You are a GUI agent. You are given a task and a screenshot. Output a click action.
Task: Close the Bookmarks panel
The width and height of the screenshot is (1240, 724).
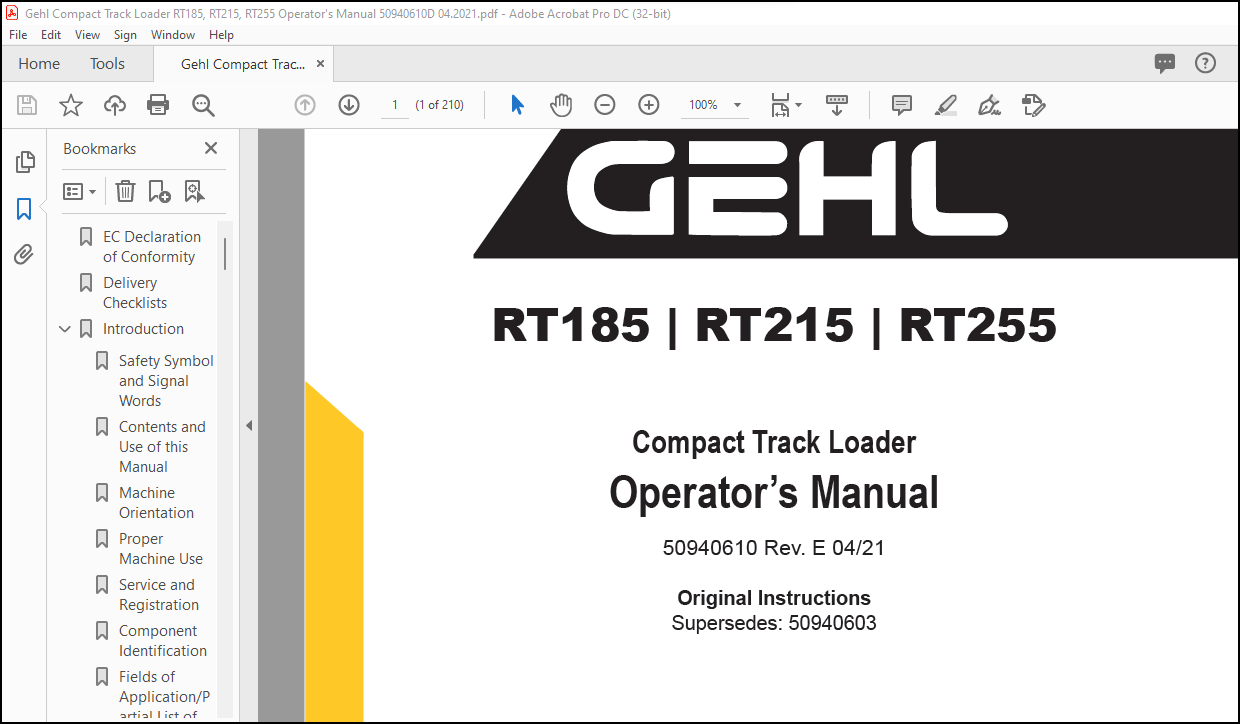coord(211,148)
